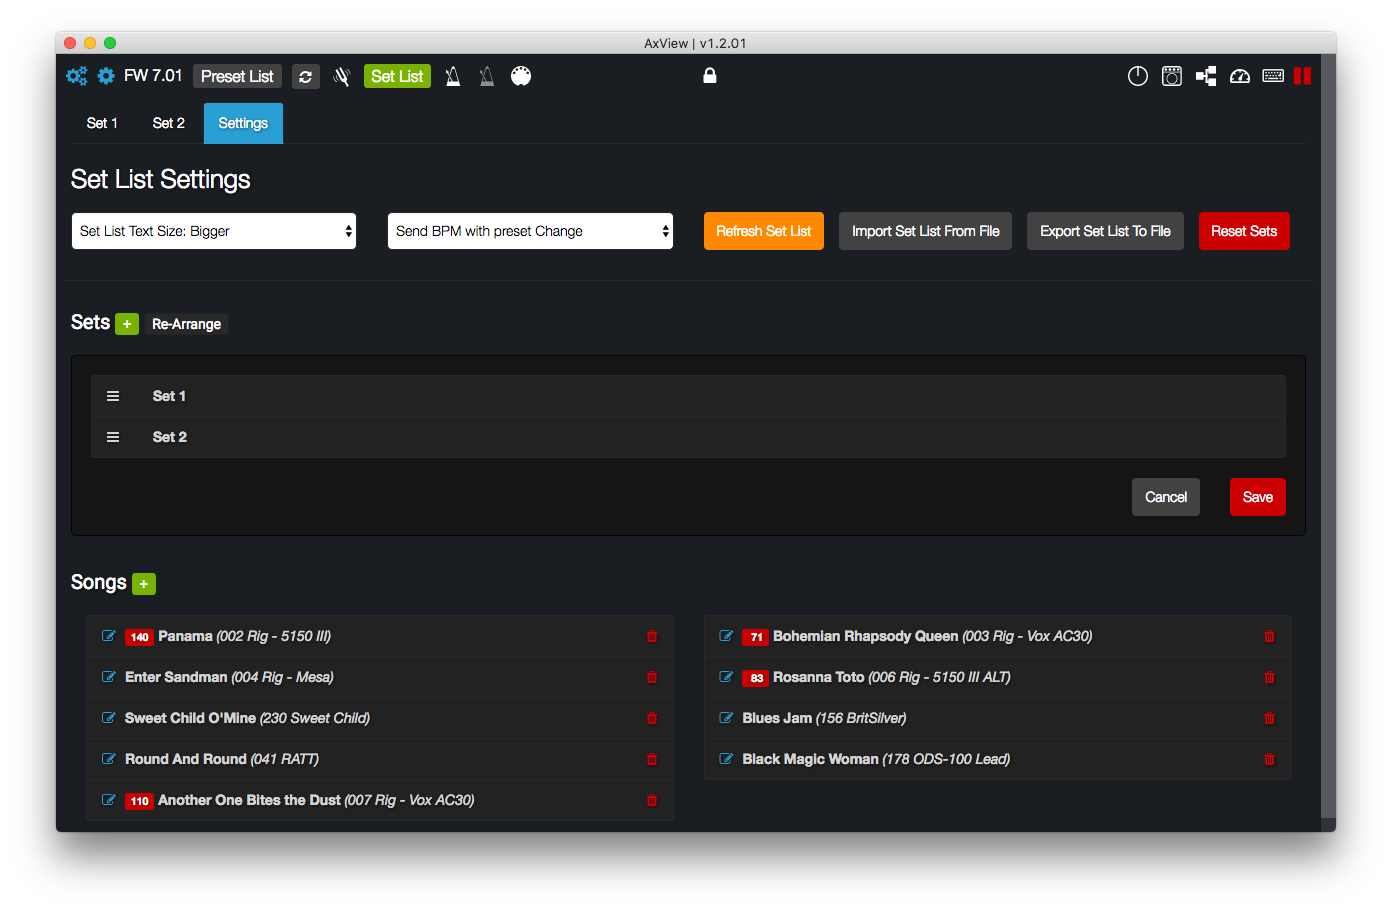Viewport: 1392px width, 912px height.
Task: Click the orange Refresh Set List button
Action: tap(764, 231)
